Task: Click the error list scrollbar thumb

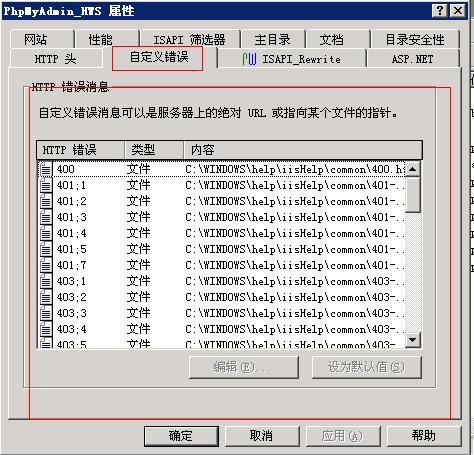Action: (413, 195)
